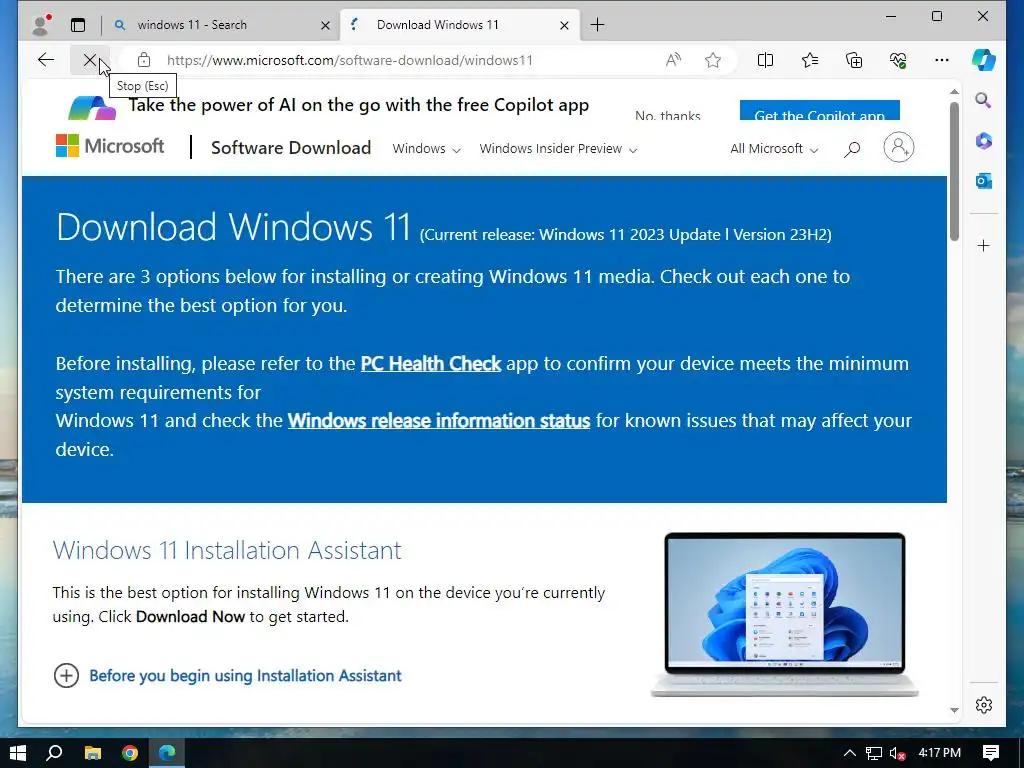Screen dimensions: 1024x768
Task: Open the Microsoft site search magnifier
Action: tap(852, 149)
